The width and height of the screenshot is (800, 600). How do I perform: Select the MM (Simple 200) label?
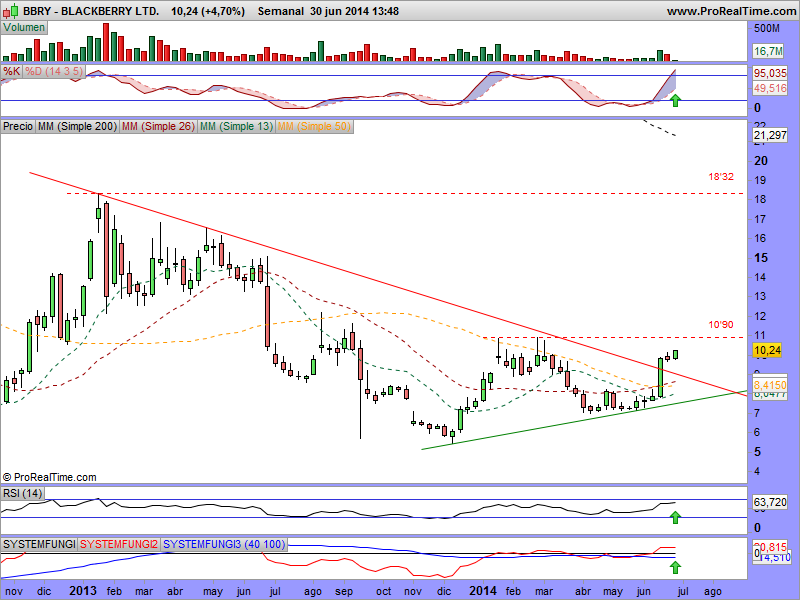pos(78,126)
